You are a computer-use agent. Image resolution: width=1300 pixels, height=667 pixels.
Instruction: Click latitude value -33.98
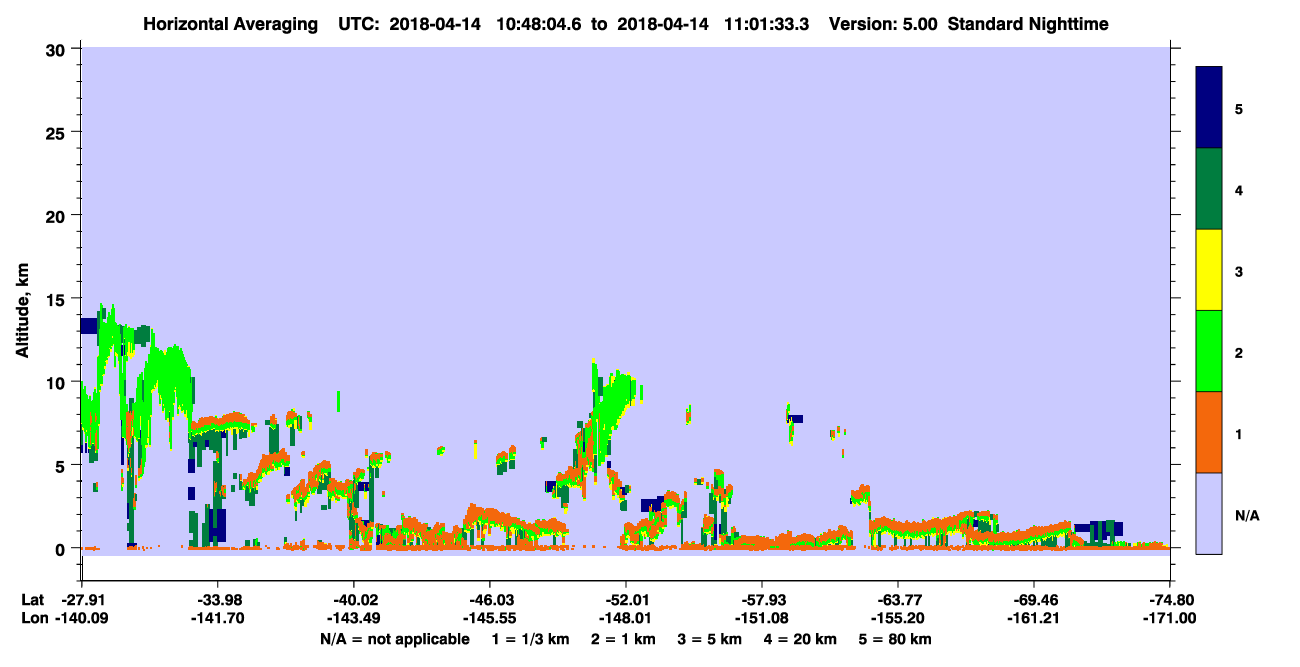tap(218, 600)
